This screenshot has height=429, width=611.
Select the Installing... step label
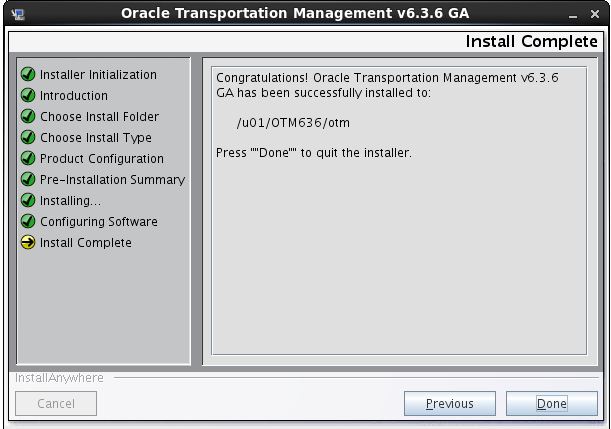71,201
